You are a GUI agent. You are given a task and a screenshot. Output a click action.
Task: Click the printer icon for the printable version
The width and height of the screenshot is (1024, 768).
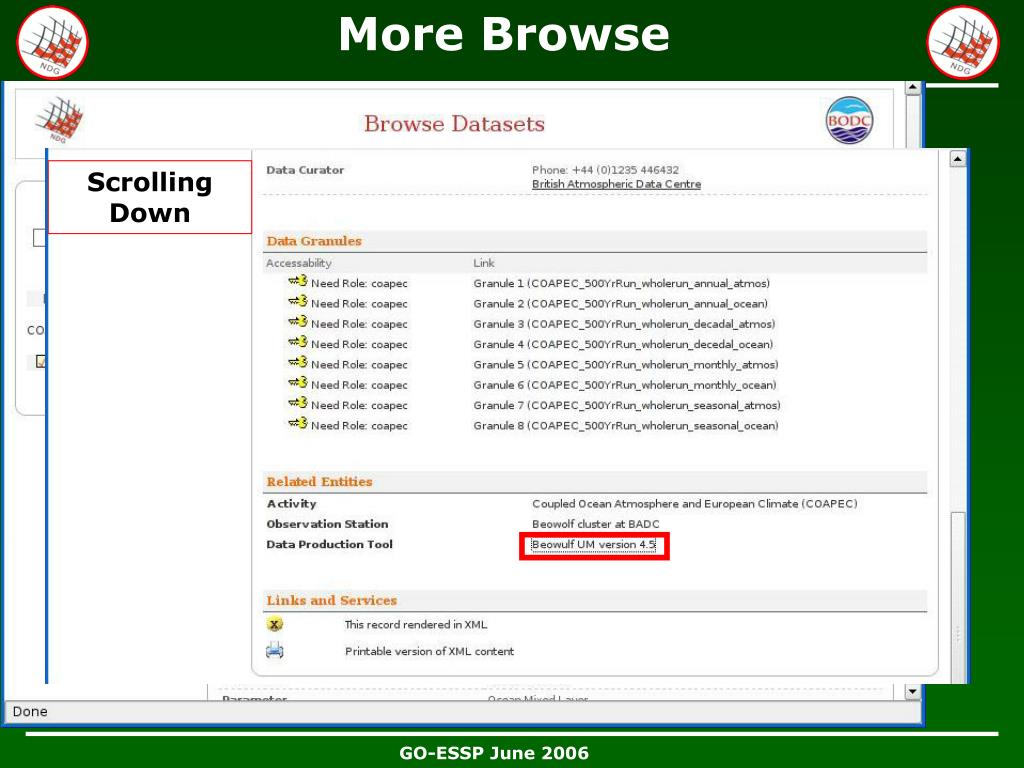[x=275, y=650]
